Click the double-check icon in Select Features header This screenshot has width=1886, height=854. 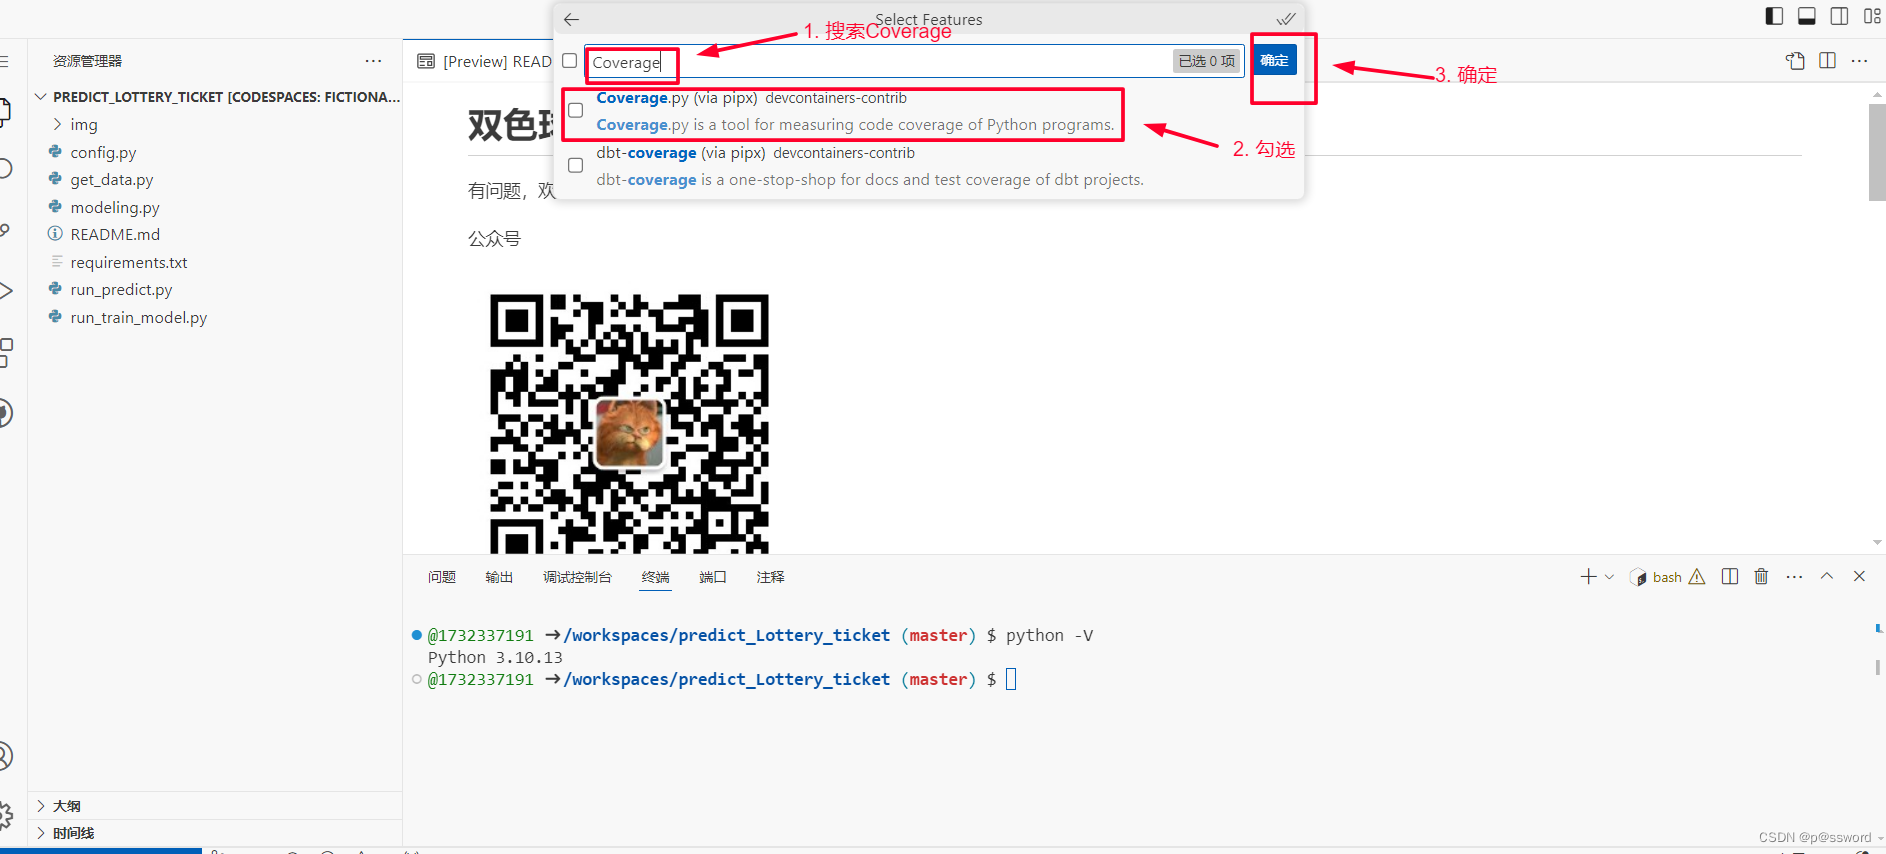point(1286,19)
